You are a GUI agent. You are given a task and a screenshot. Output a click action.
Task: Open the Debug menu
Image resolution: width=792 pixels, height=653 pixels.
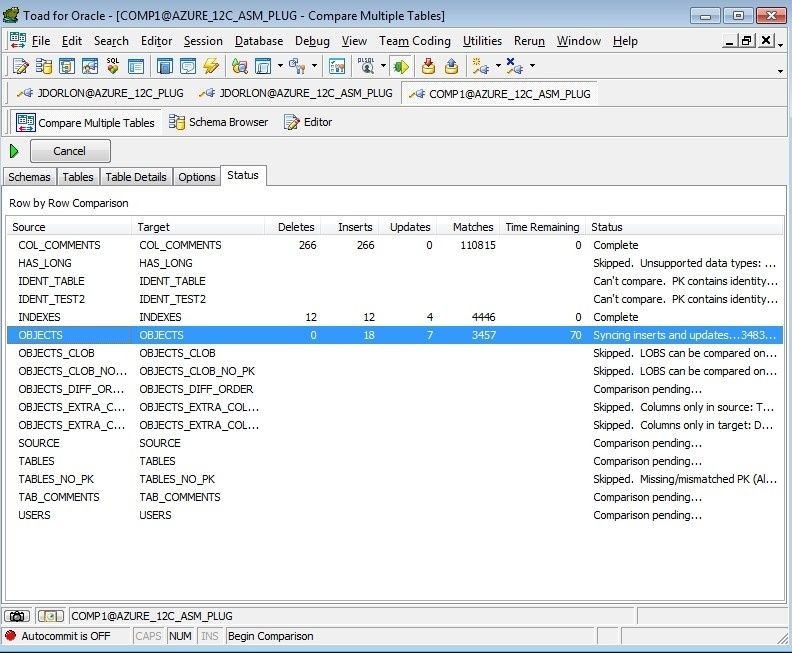click(x=312, y=41)
